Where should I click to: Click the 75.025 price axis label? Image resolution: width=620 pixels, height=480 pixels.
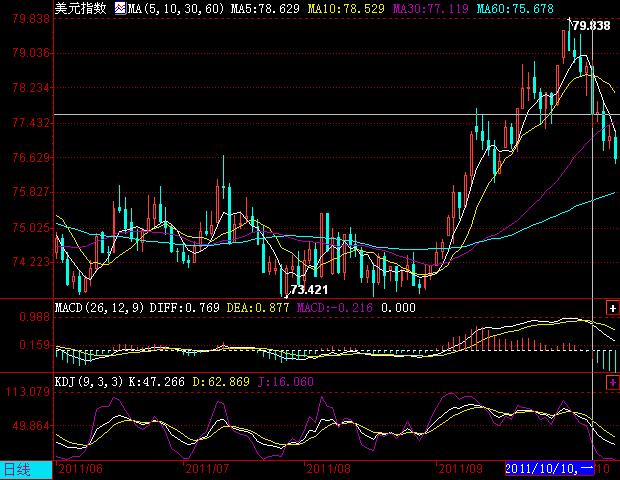click(31, 227)
